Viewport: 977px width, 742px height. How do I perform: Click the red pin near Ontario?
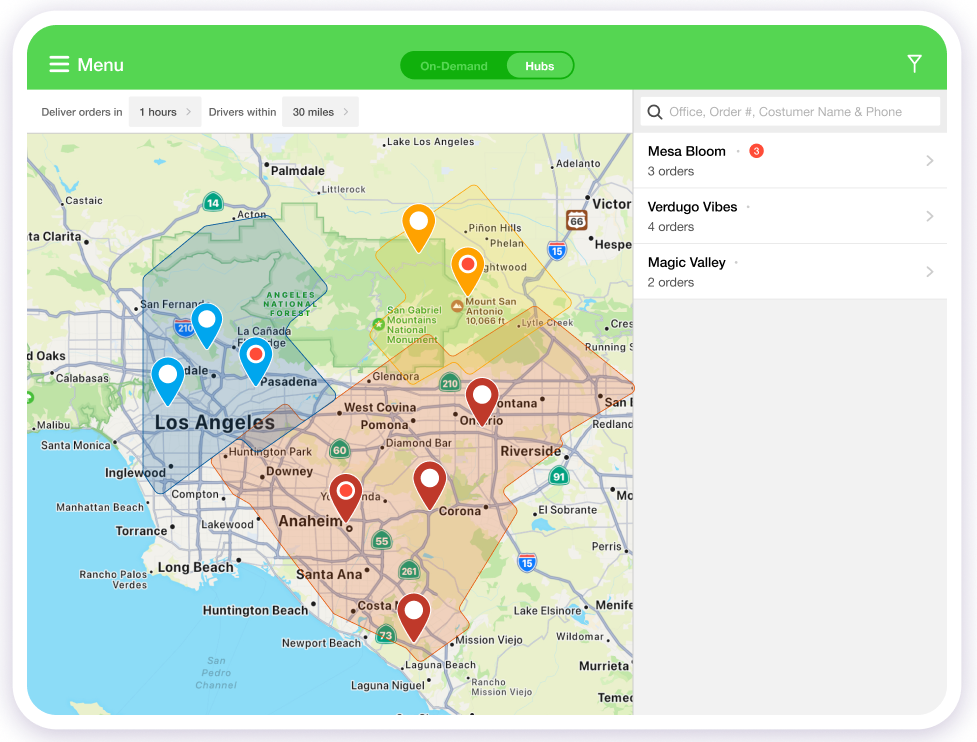coord(482,397)
